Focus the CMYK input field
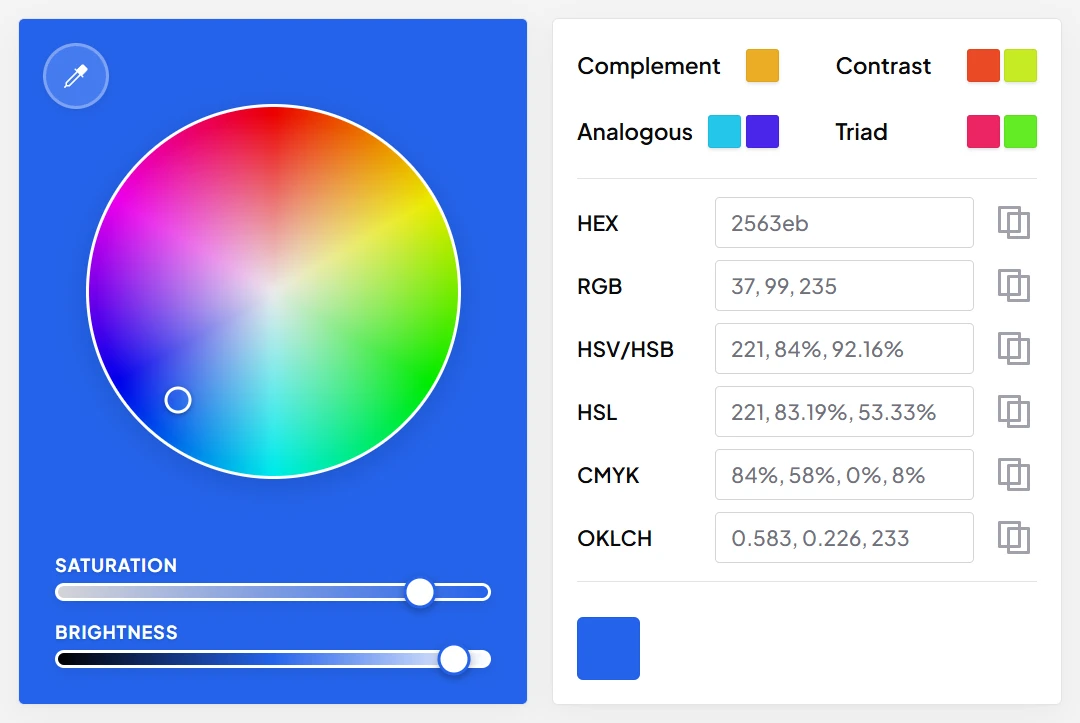The width and height of the screenshot is (1080, 723). tap(844, 475)
